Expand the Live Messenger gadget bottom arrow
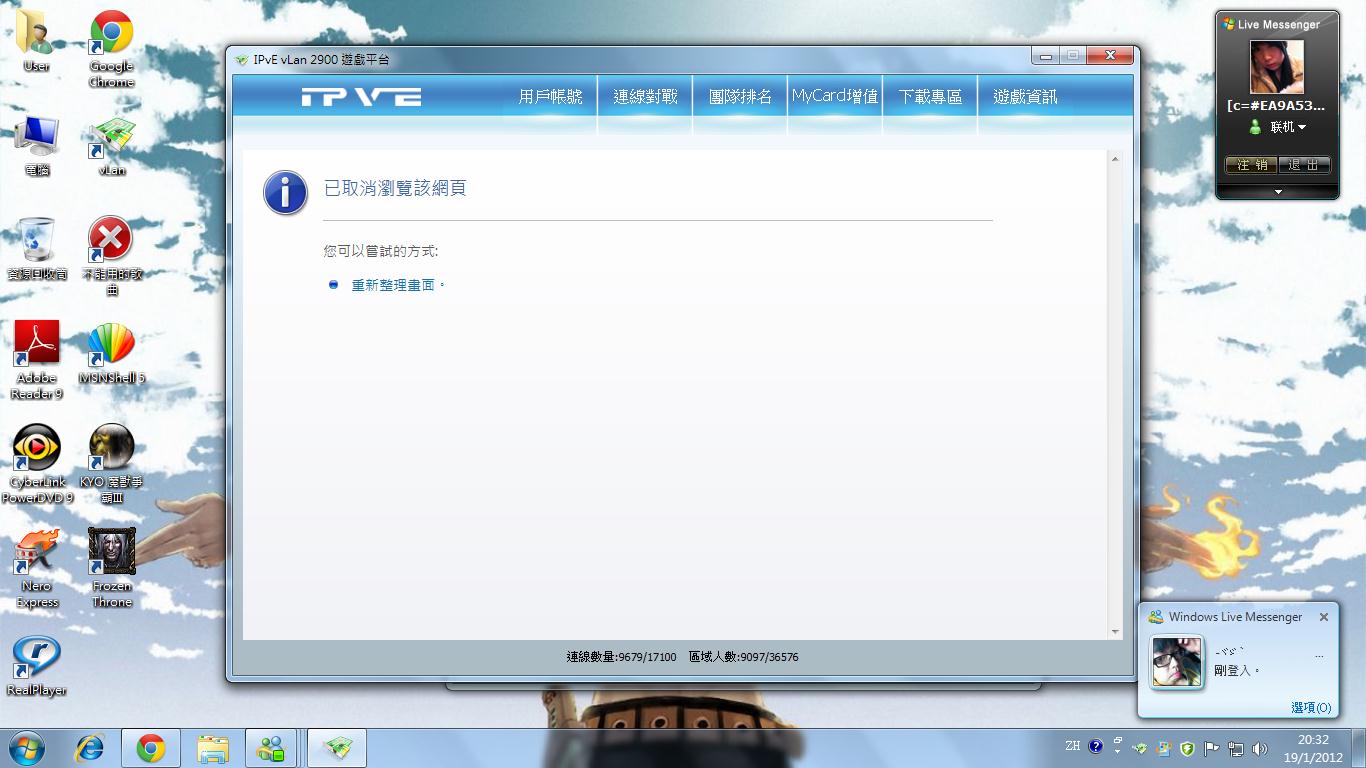Image resolution: width=1366 pixels, height=768 pixels. 1278,191
